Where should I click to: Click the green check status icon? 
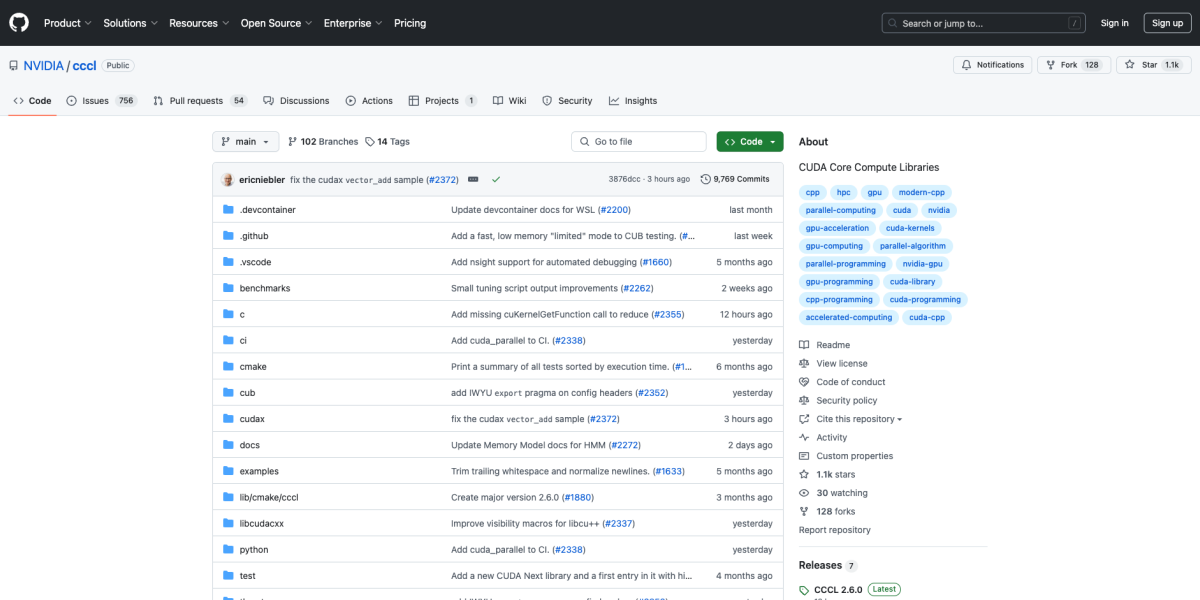point(496,179)
